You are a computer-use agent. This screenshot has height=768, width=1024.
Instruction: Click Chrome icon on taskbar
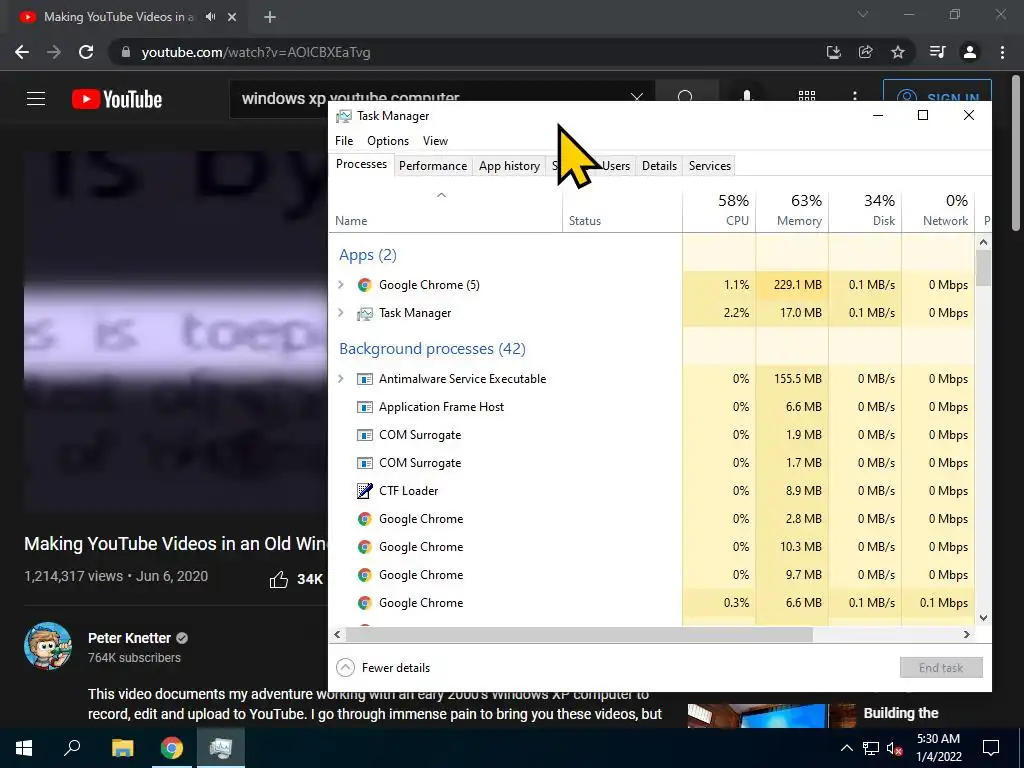172,748
